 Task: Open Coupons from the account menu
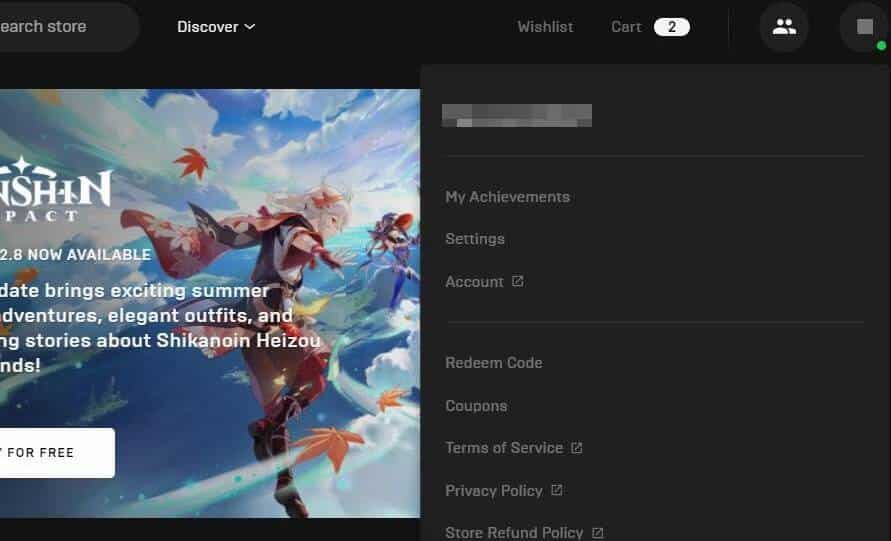476,406
